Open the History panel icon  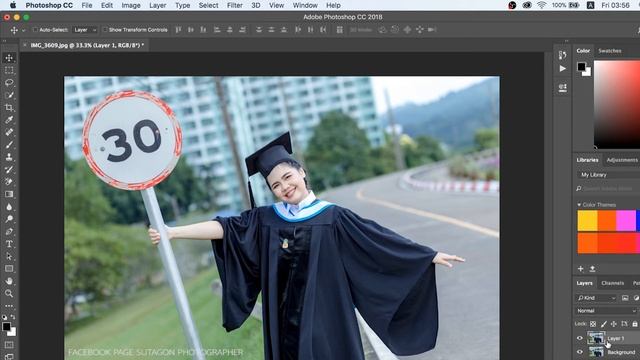pos(562,55)
